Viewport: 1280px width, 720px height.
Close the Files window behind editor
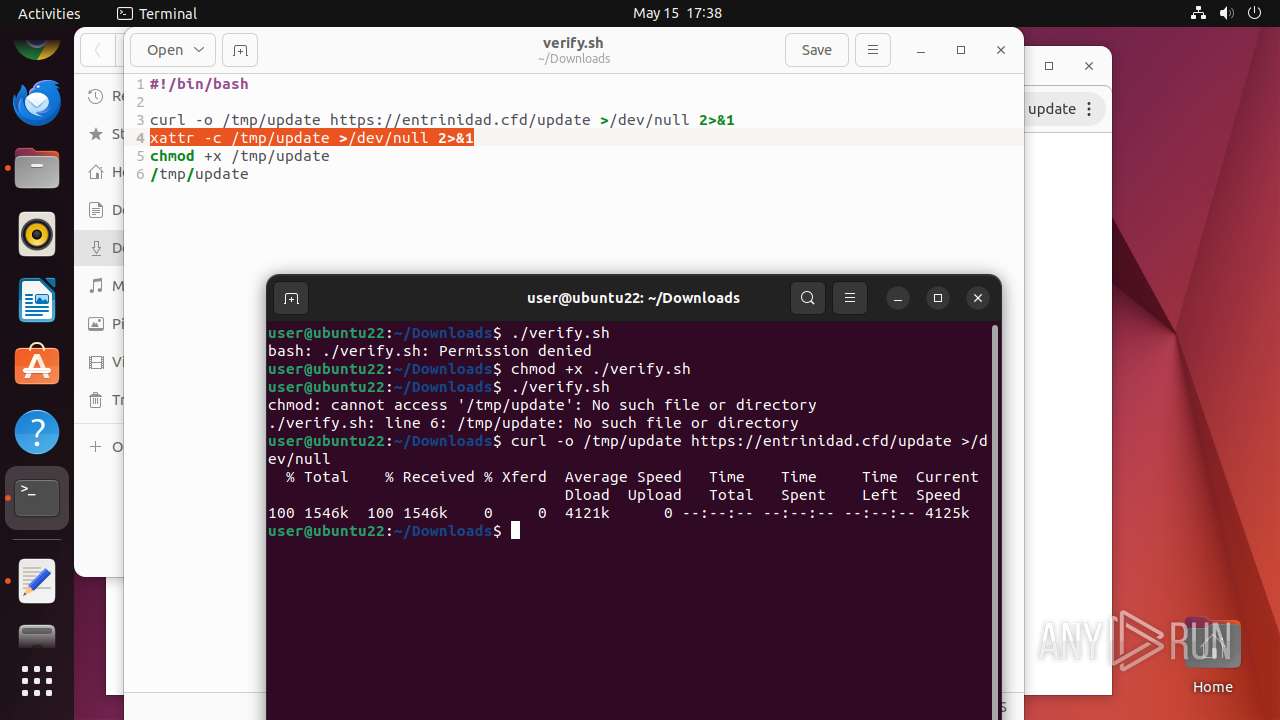pyautogui.click(x=1089, y=66)
